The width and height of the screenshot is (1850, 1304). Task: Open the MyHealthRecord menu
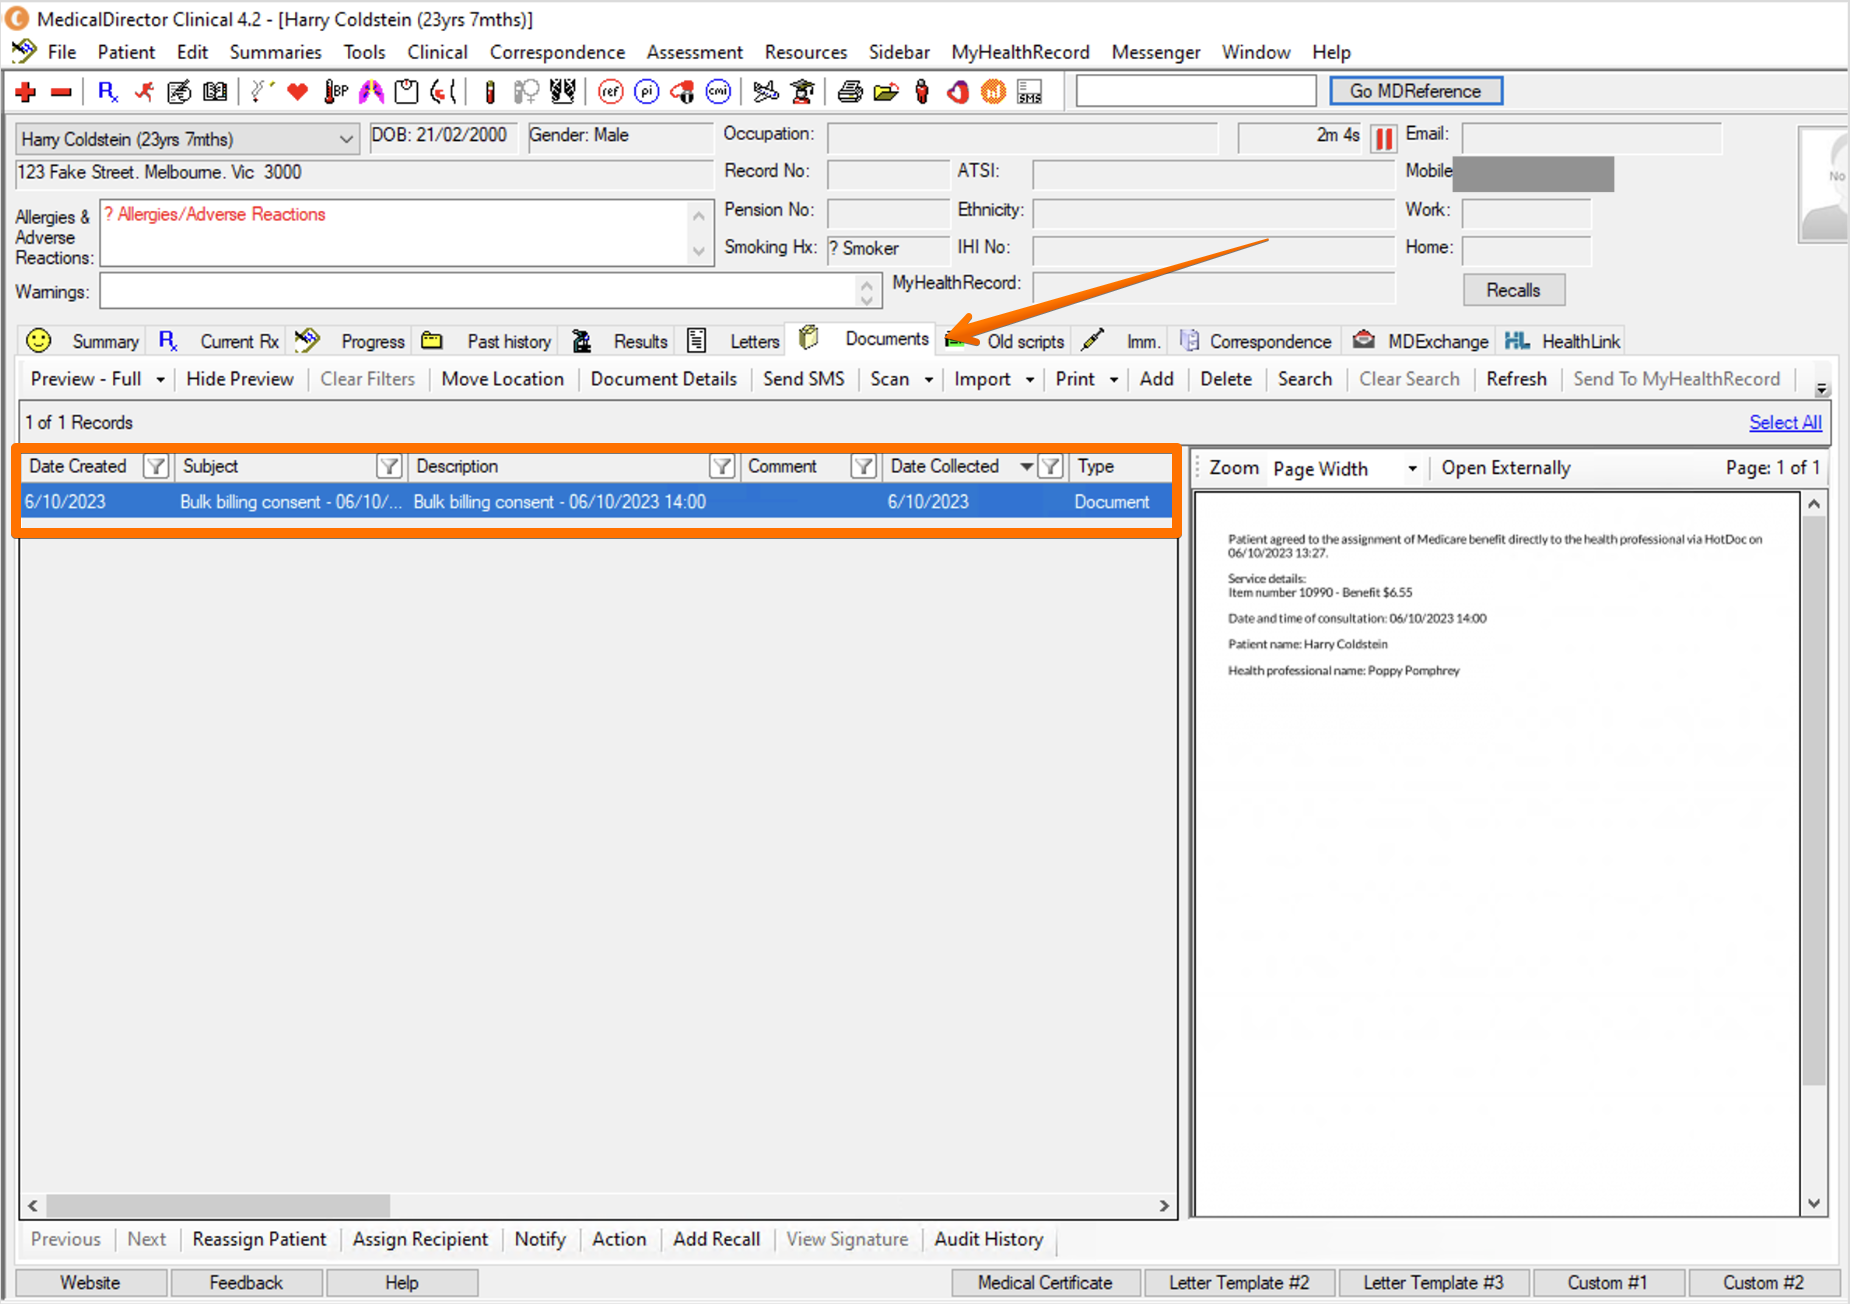[1020, 52]
